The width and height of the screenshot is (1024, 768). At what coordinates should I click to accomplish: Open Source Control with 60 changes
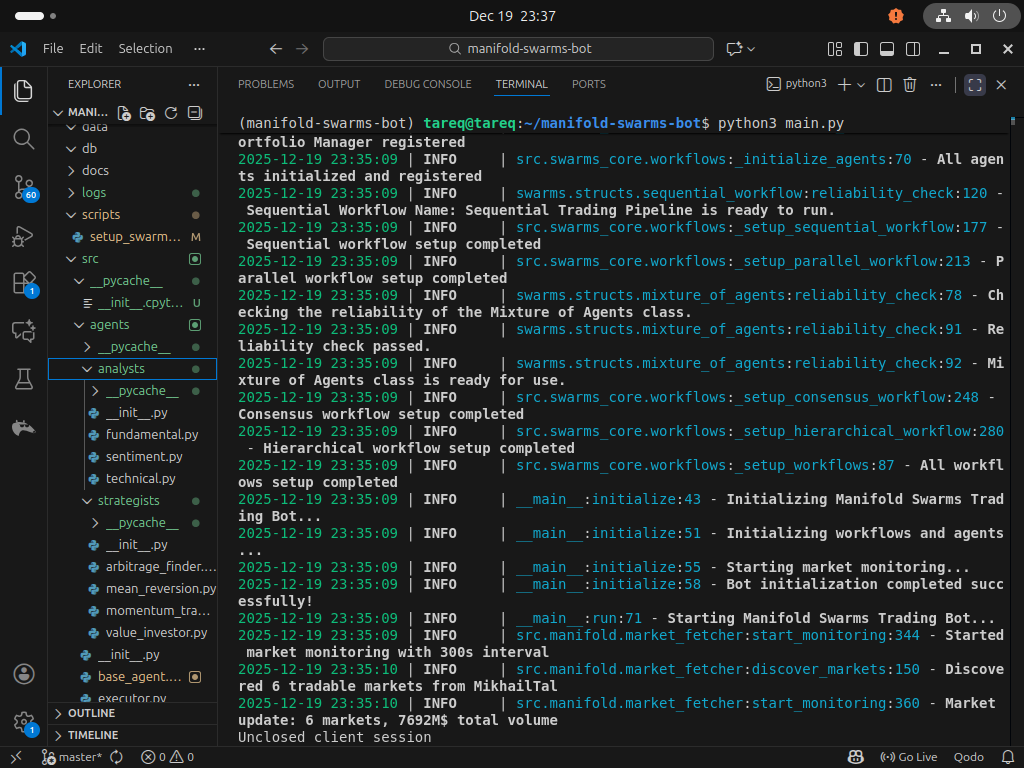pos(25,187)
